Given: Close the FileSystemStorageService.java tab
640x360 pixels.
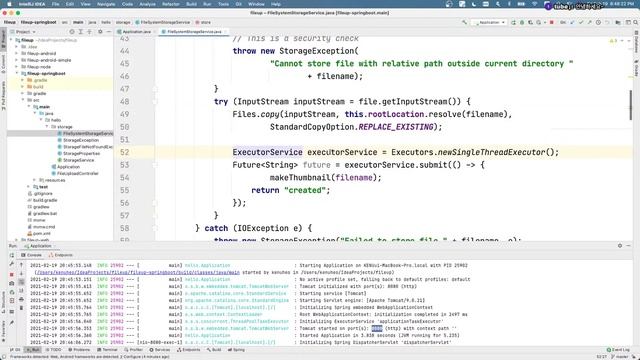Looking at the screenshot, I should [x=225, y=31].
